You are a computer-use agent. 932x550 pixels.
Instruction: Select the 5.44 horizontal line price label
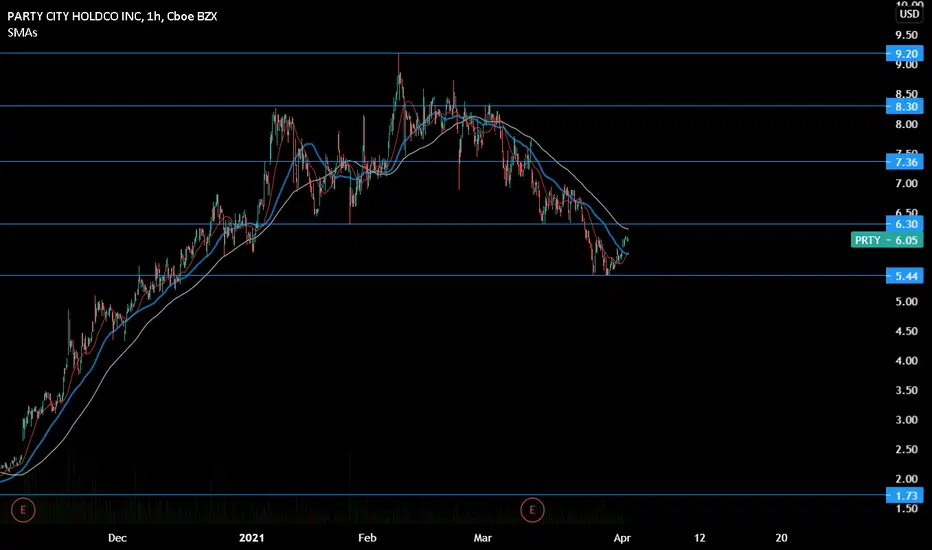(x=904, y=276)
